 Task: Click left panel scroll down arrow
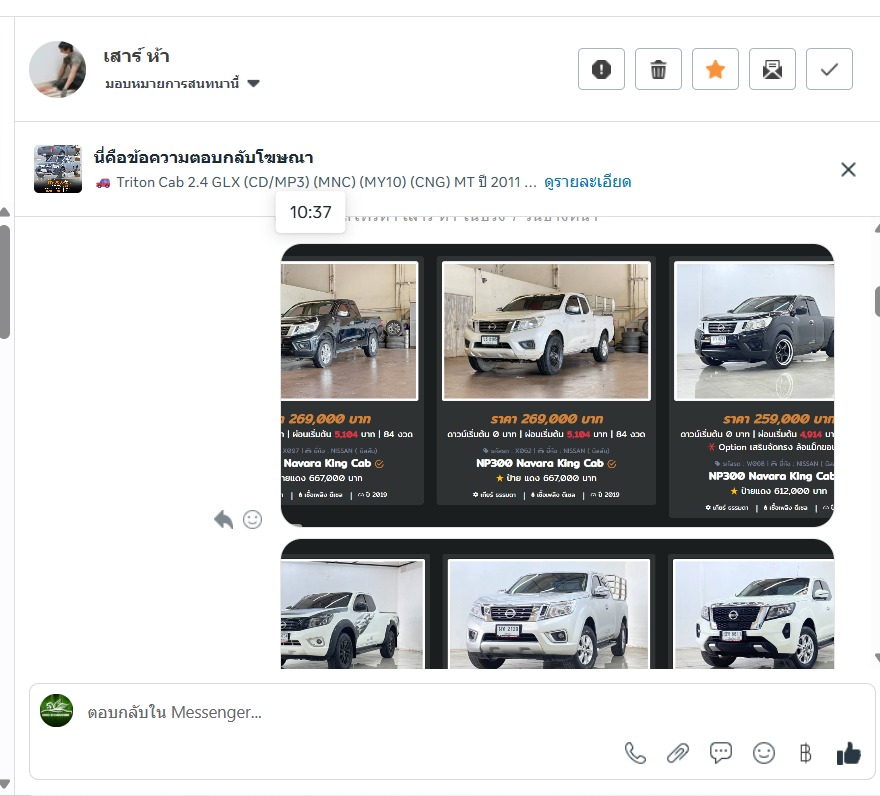coord(4,784)
